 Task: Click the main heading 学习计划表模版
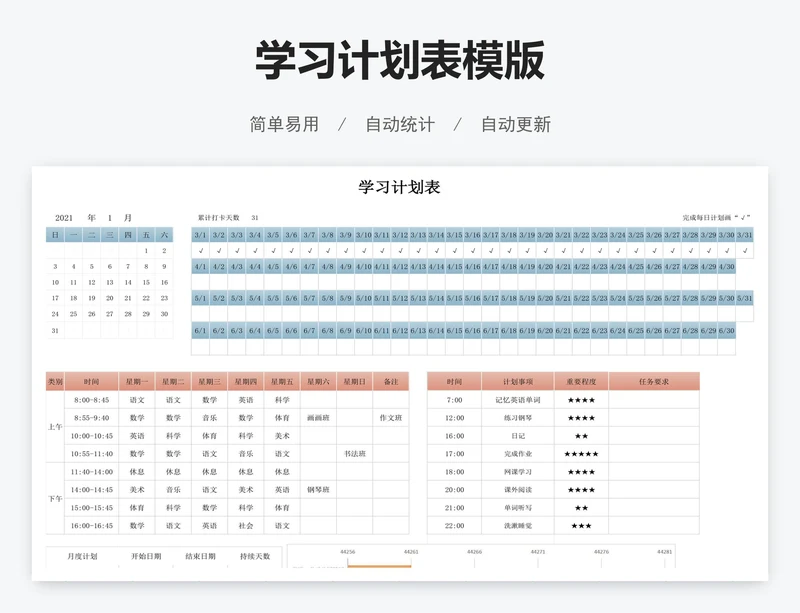pos(400,61)
